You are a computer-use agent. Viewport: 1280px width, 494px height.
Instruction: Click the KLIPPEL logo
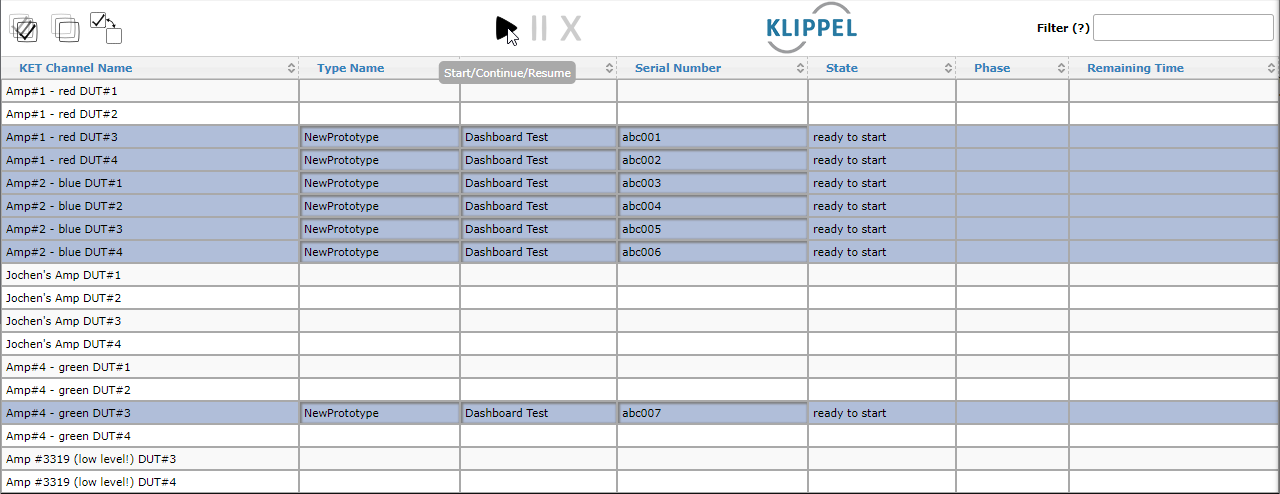(x=811, y=28)
